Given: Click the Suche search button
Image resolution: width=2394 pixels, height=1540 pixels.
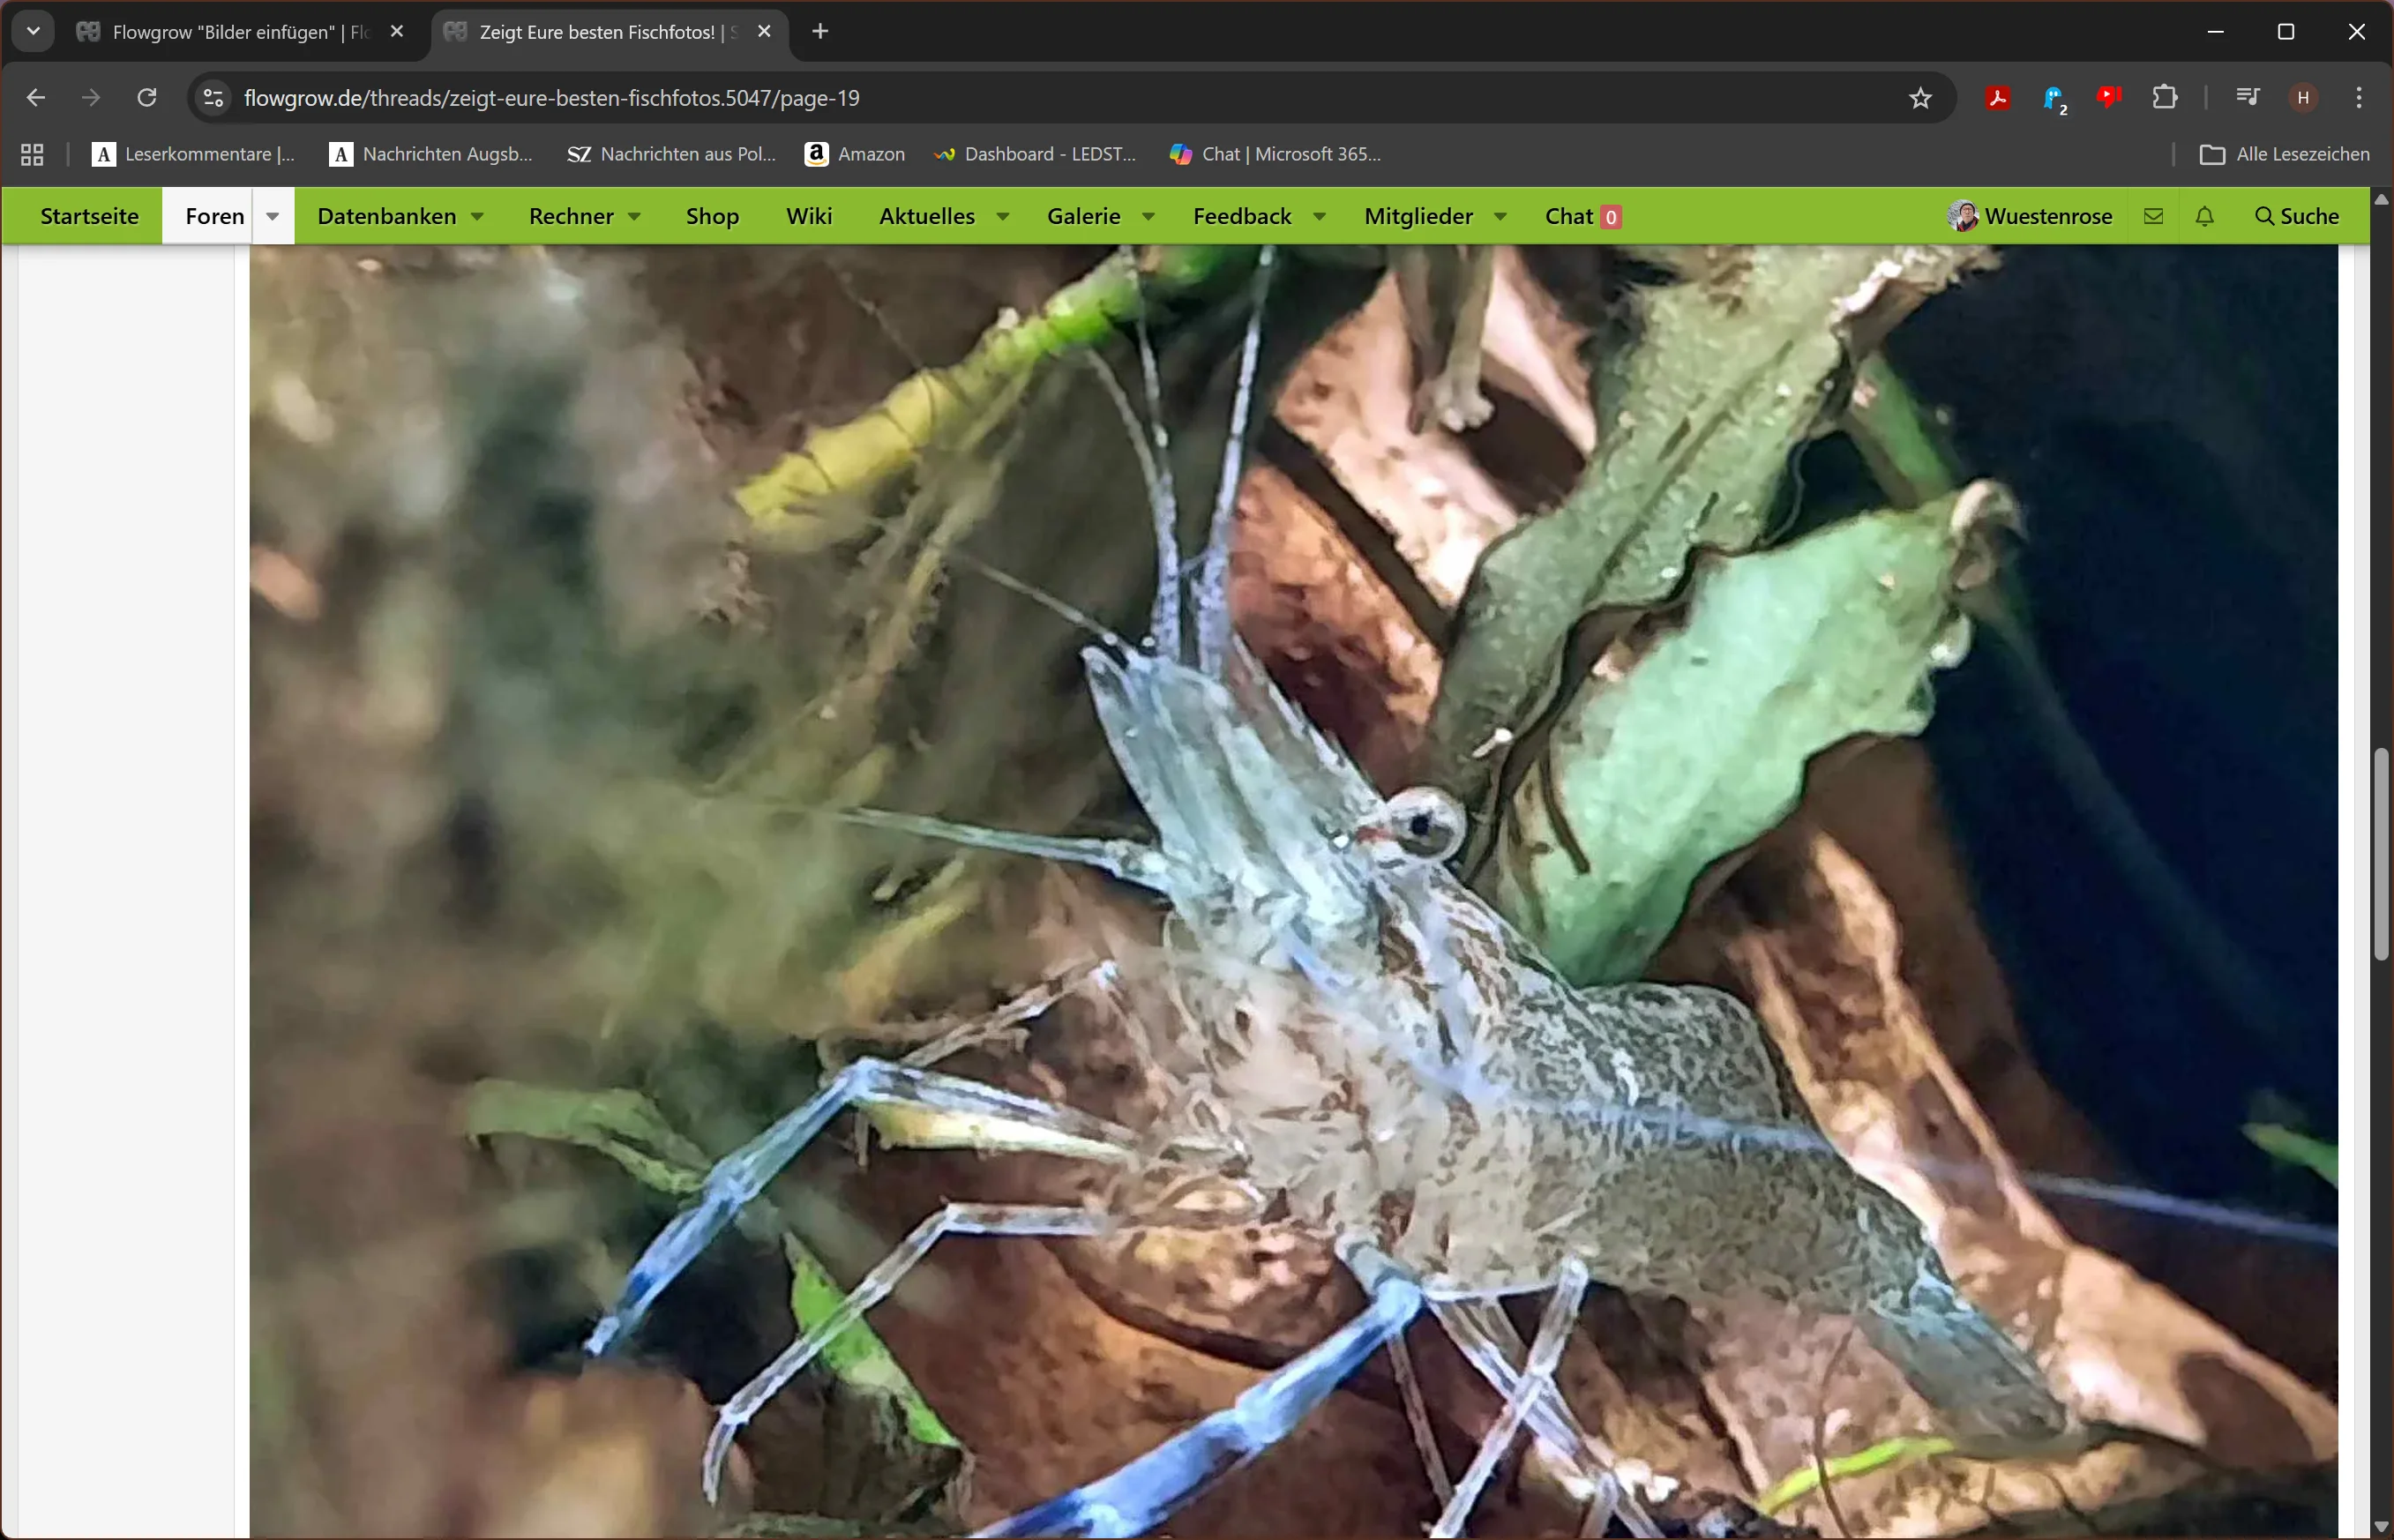Looking at the screenshot, I should click(x=2297, y=216).
